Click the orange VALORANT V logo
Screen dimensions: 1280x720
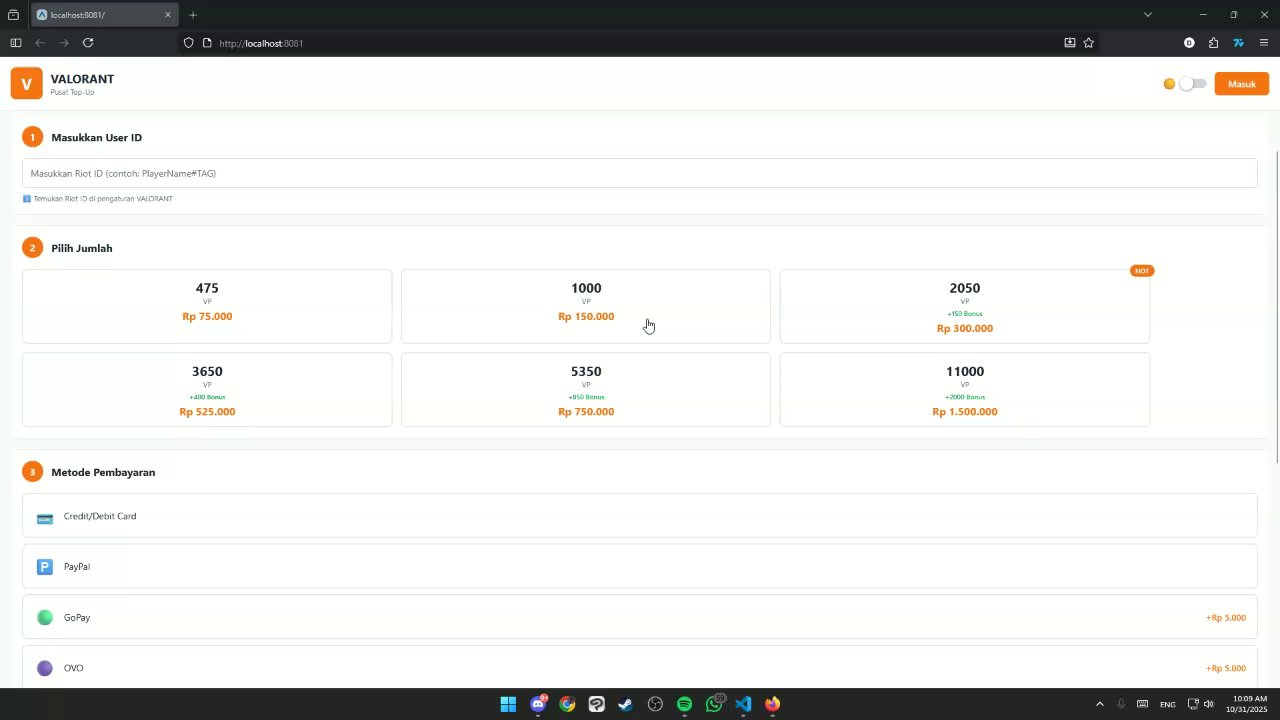27,84
